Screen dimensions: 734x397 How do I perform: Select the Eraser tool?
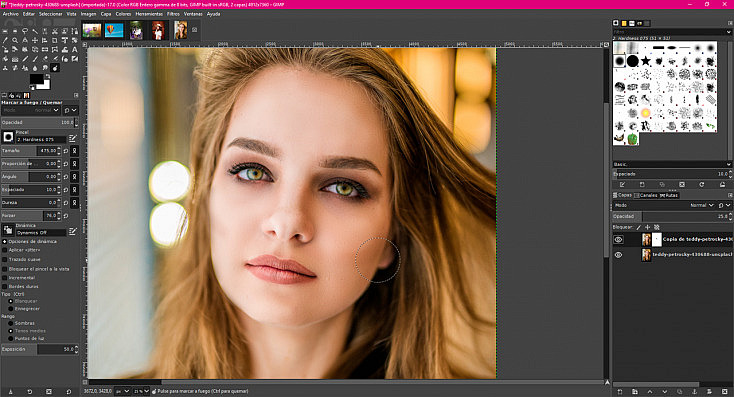tap(45, 59)
